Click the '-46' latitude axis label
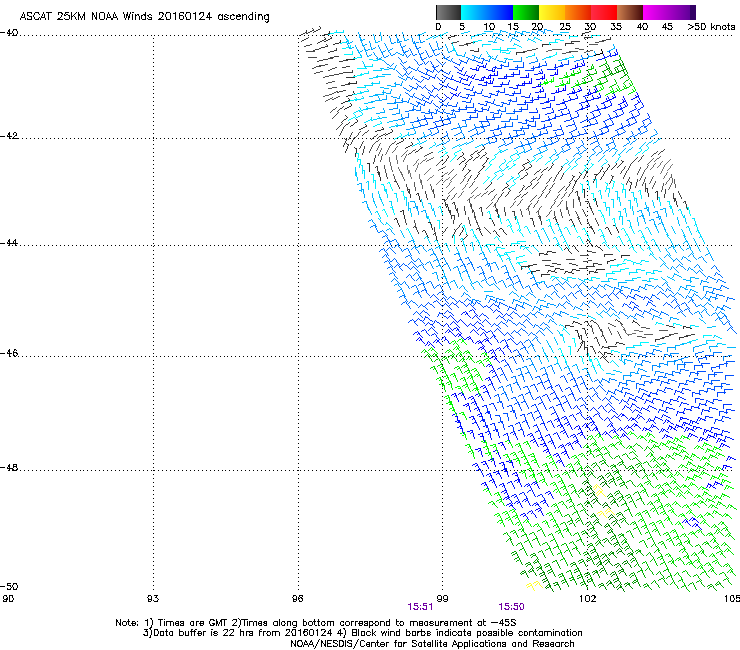The height and width of the screenshot is (650, 740). [9, 353]
